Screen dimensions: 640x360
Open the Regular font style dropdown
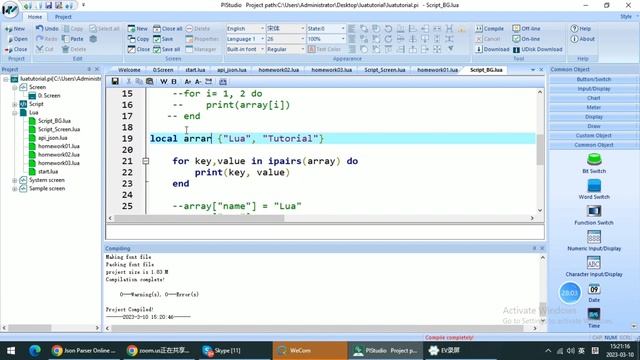tap(285, 49)
